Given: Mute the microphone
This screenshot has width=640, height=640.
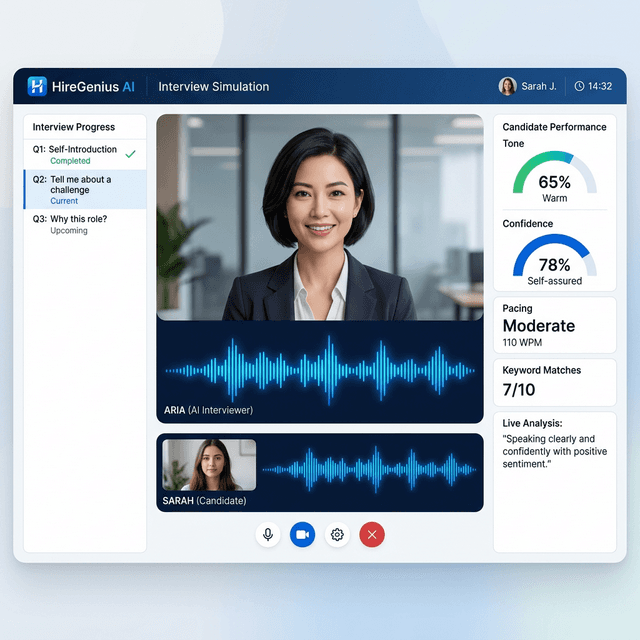Looking at the screenshot, I should (x=268, y=535).
